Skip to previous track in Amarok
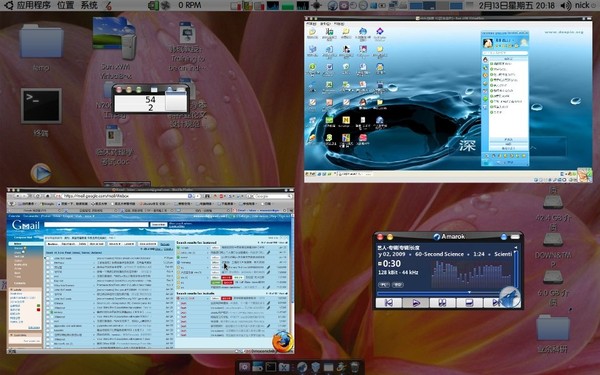The image size is (600, 375). (x=389, y=303)
